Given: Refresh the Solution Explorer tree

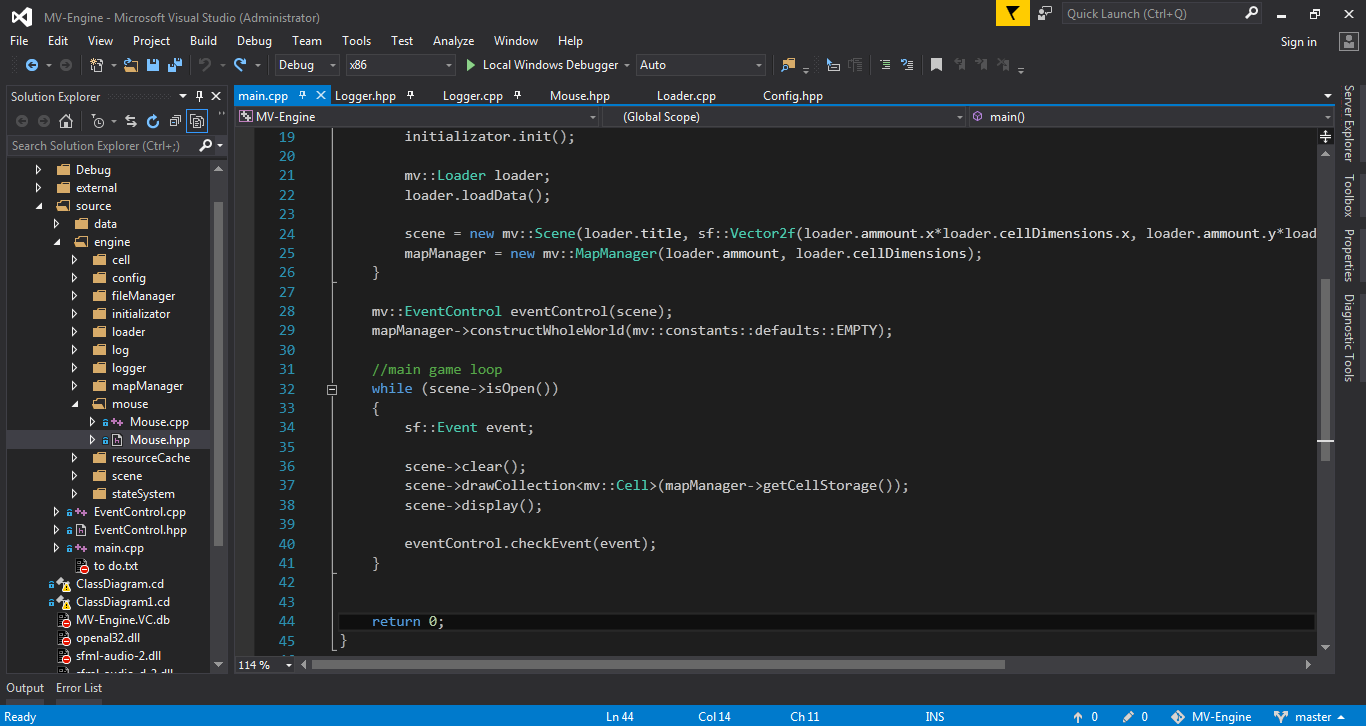Looking at the screenshot, I should tap(153, 121).
